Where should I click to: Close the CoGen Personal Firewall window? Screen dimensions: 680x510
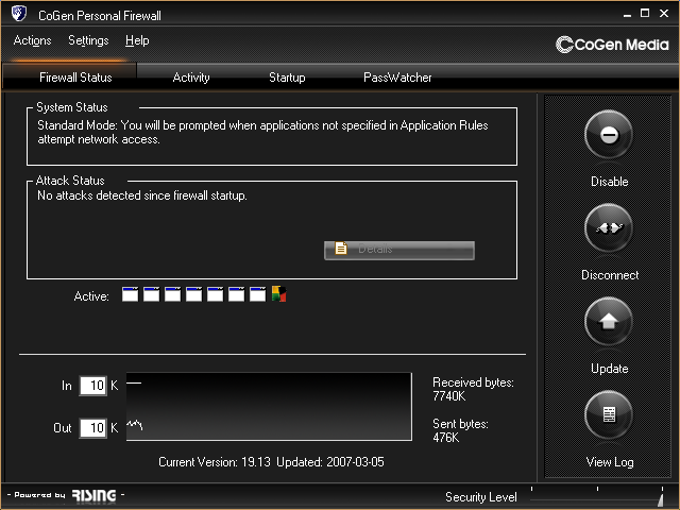pyautogui.click(x=664, y=13)
